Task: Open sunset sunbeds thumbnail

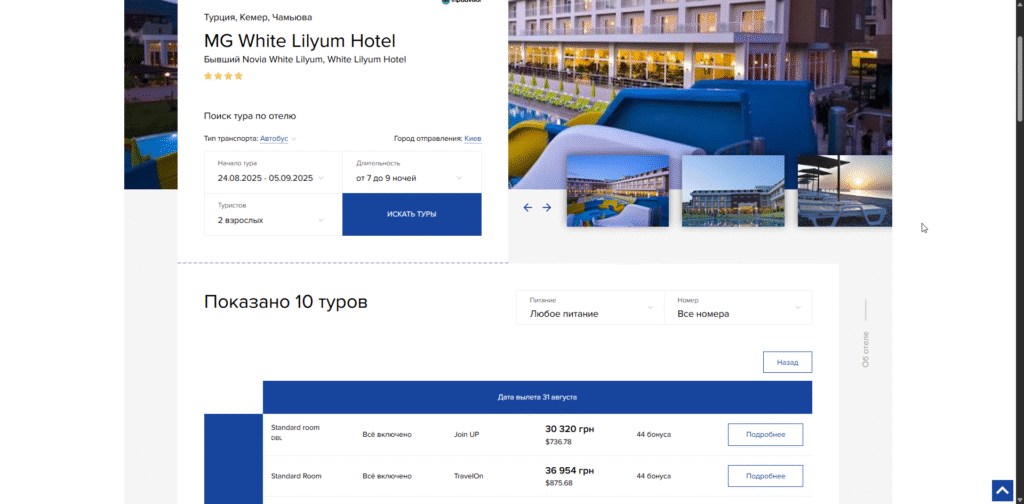Action: coord(844,191)
